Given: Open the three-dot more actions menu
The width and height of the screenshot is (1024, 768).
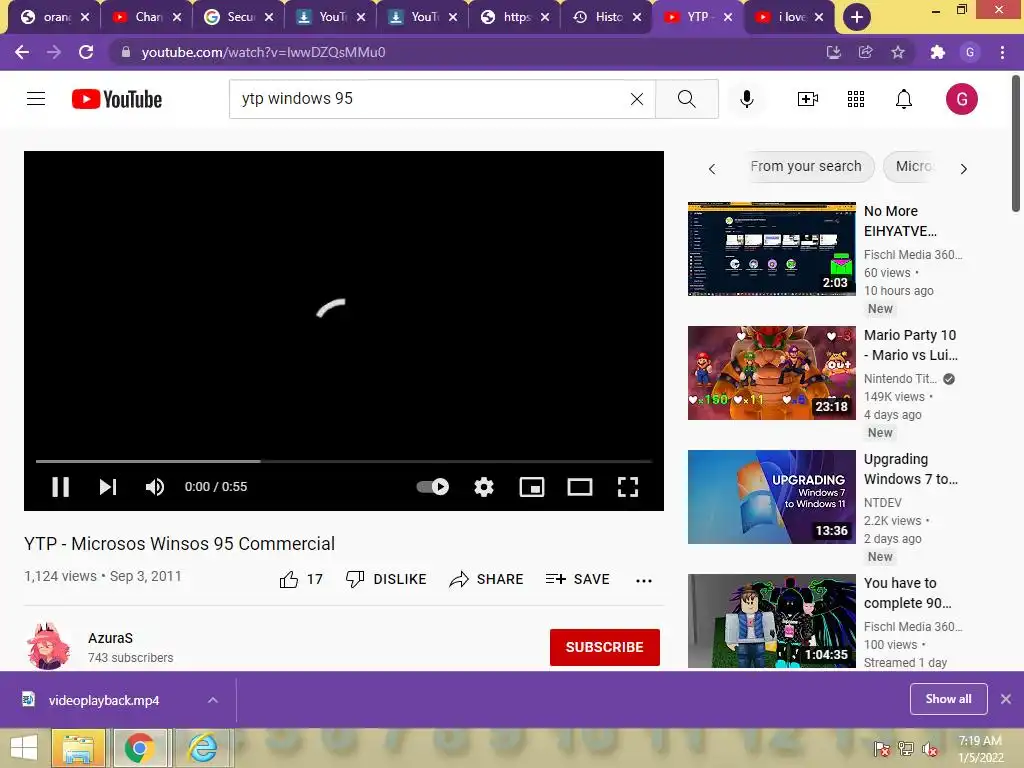Looking at the screenshot, I should [x=644, y=580].
